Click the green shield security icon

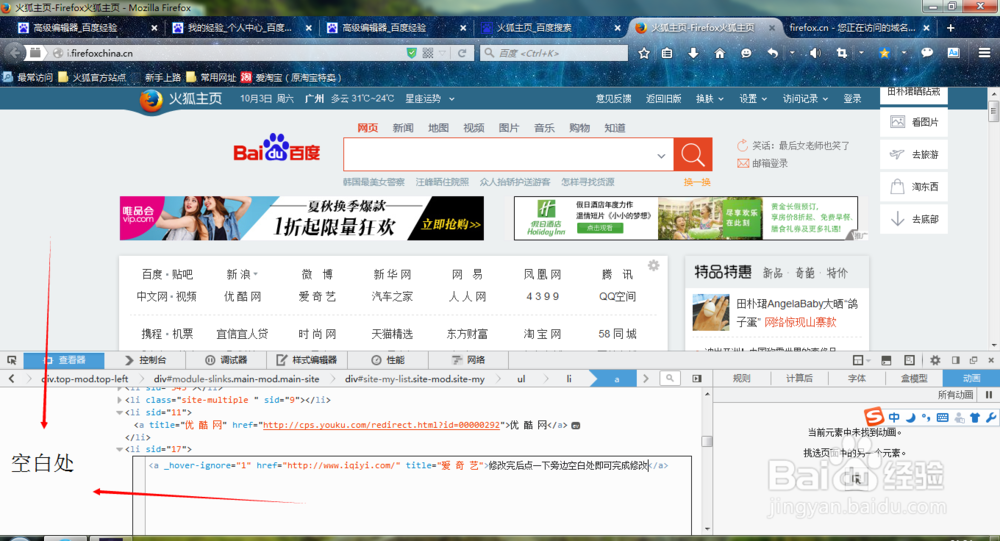[x=411, y=53]
